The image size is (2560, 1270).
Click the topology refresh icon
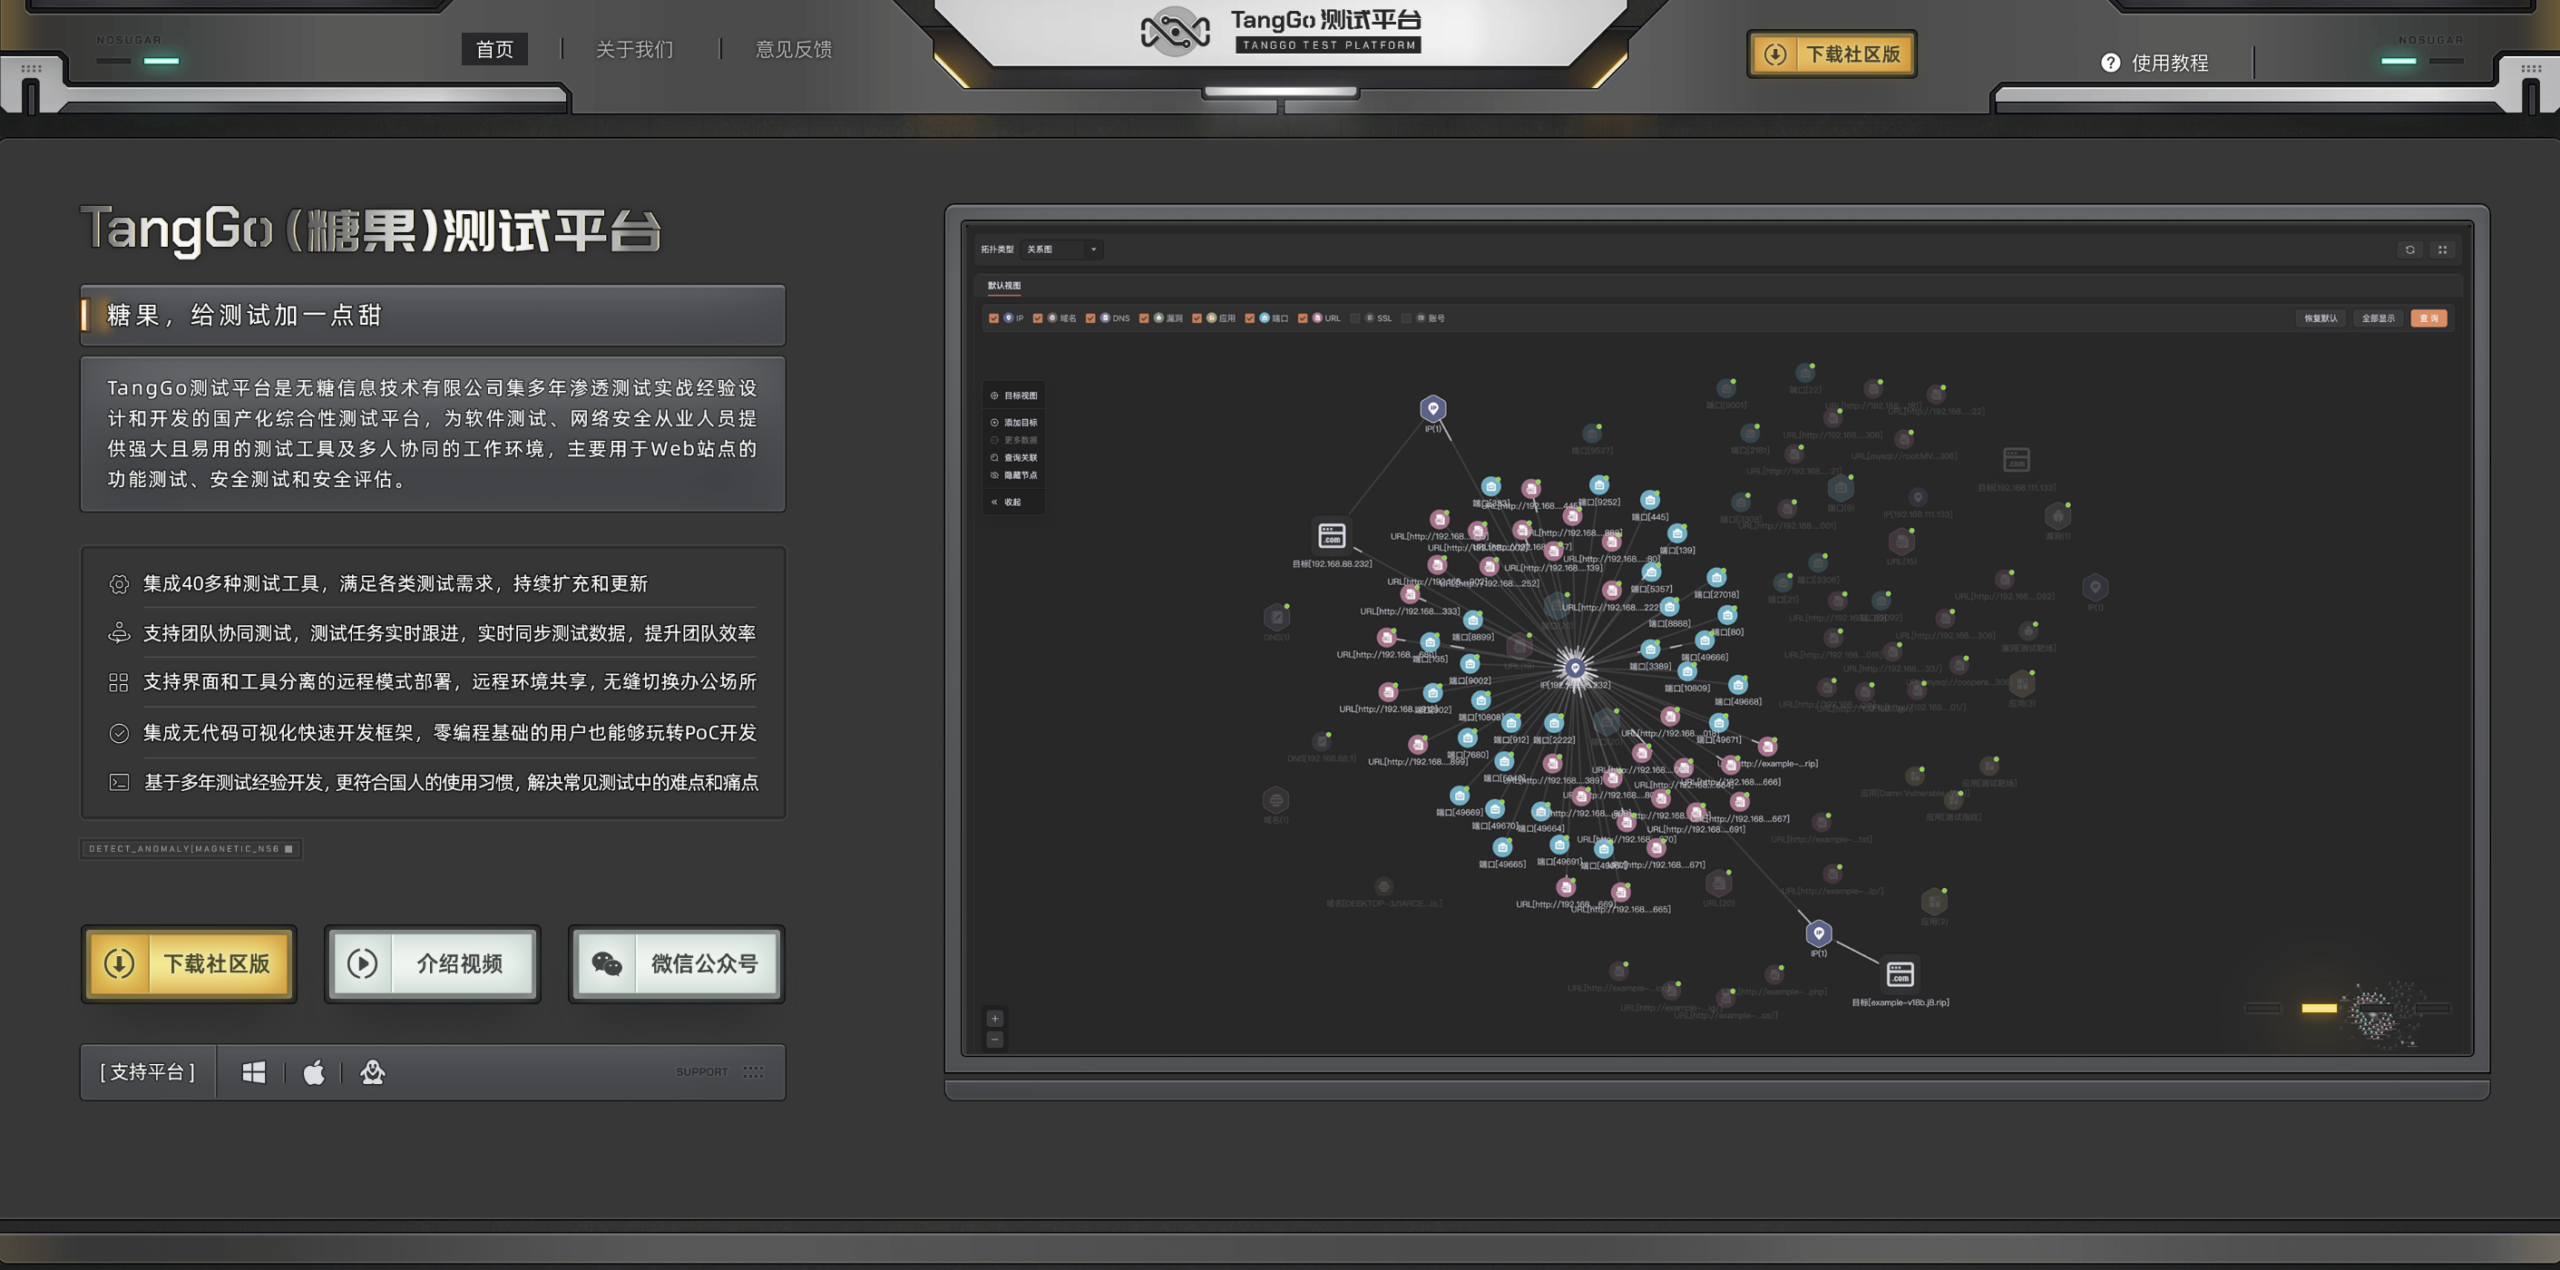[x=2410, y=250]
